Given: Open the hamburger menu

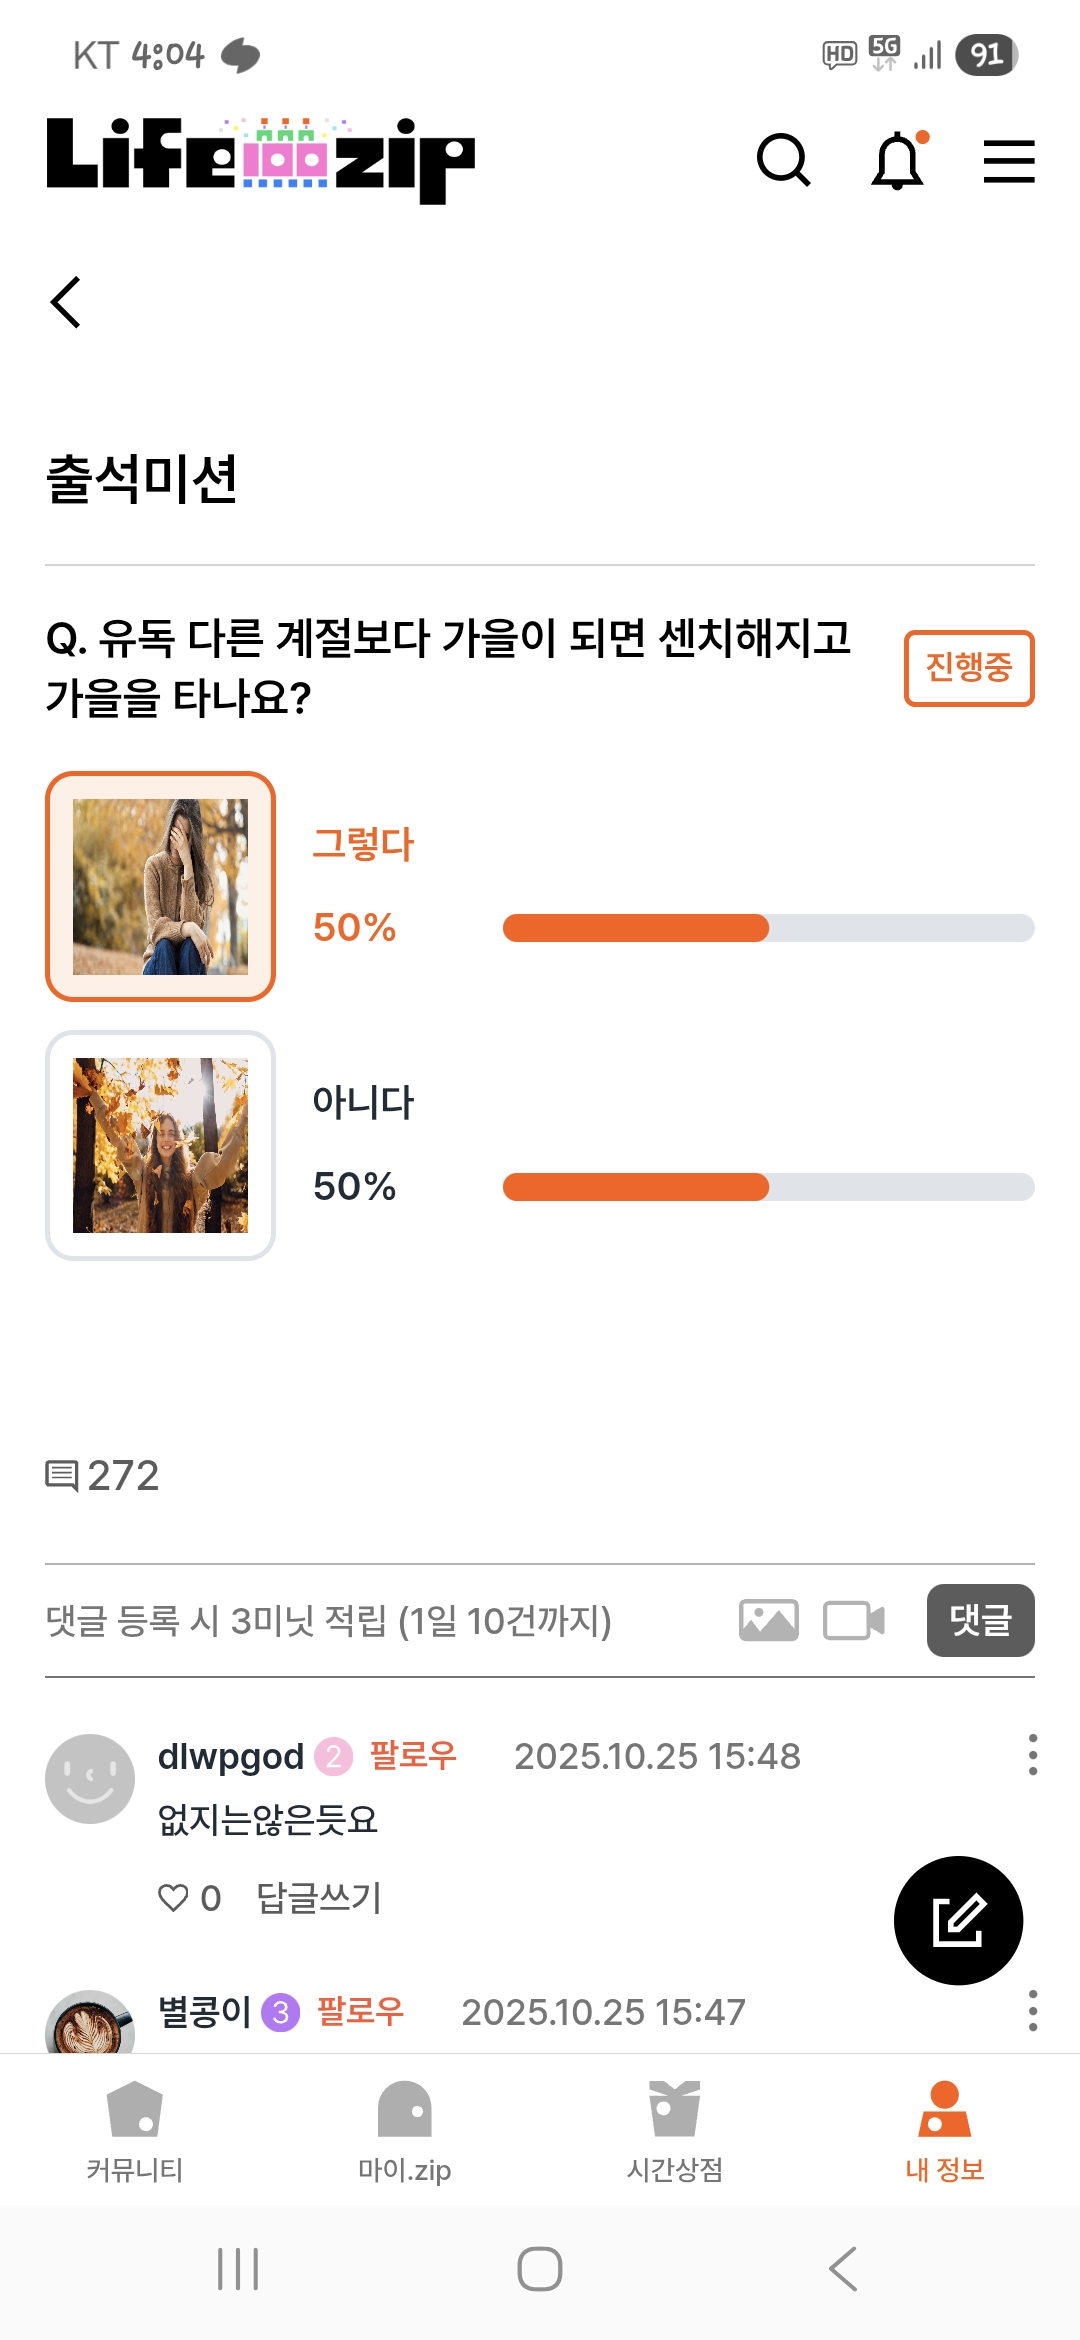Looking at the screenshot, I should (x=1008, y=161).
